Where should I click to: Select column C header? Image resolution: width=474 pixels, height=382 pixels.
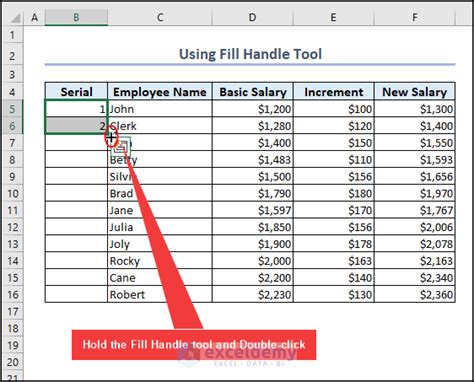pos(160,17)
